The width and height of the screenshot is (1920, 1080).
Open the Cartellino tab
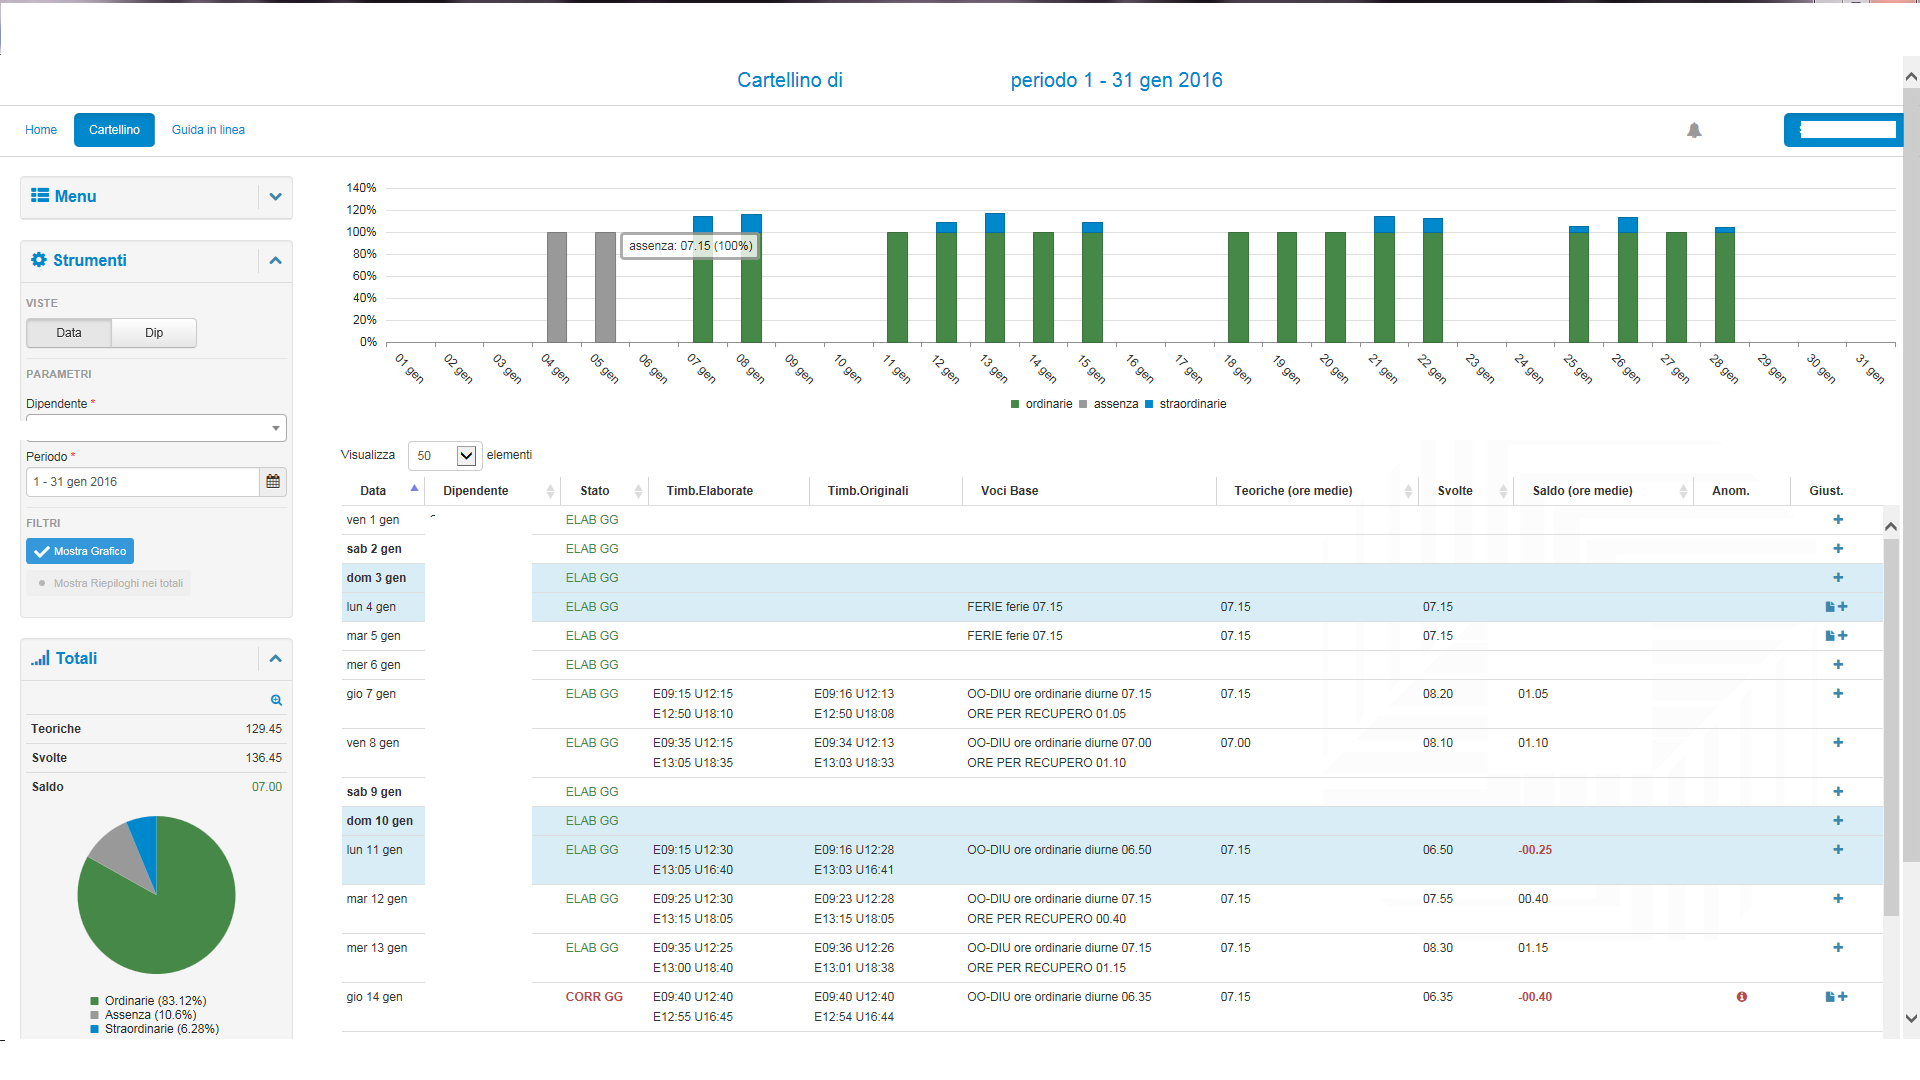click(x=114, y=130)
